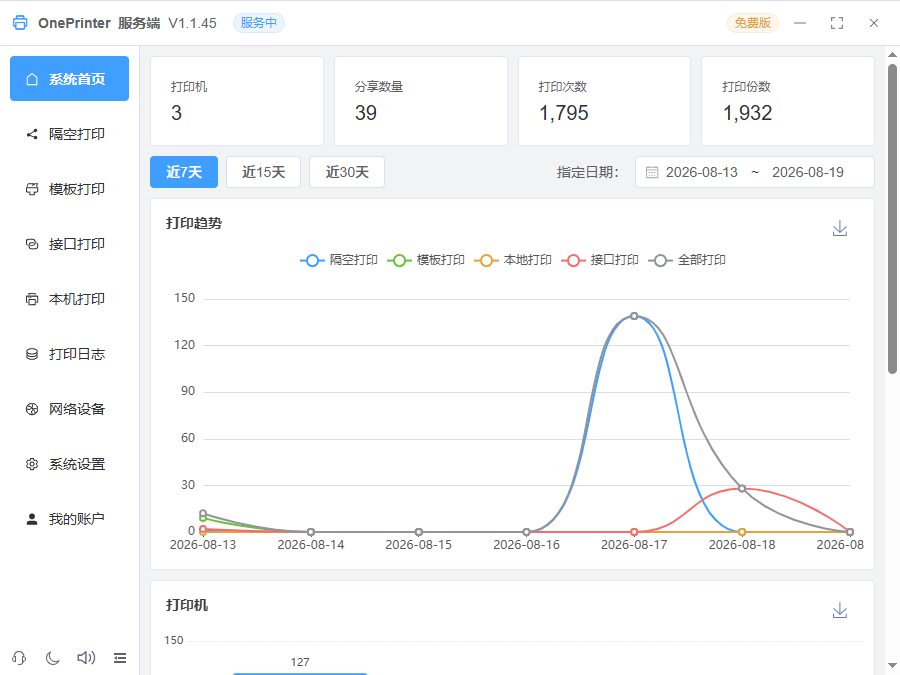Toggle 接口打印 series in chart legend

[x=600, y=260]
